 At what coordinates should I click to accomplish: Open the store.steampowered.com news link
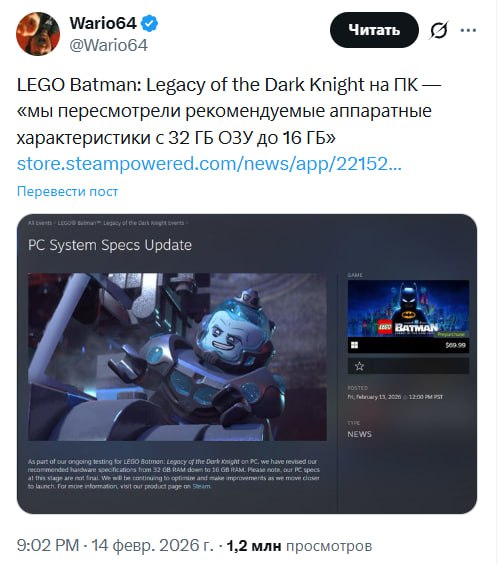(209, 164)
